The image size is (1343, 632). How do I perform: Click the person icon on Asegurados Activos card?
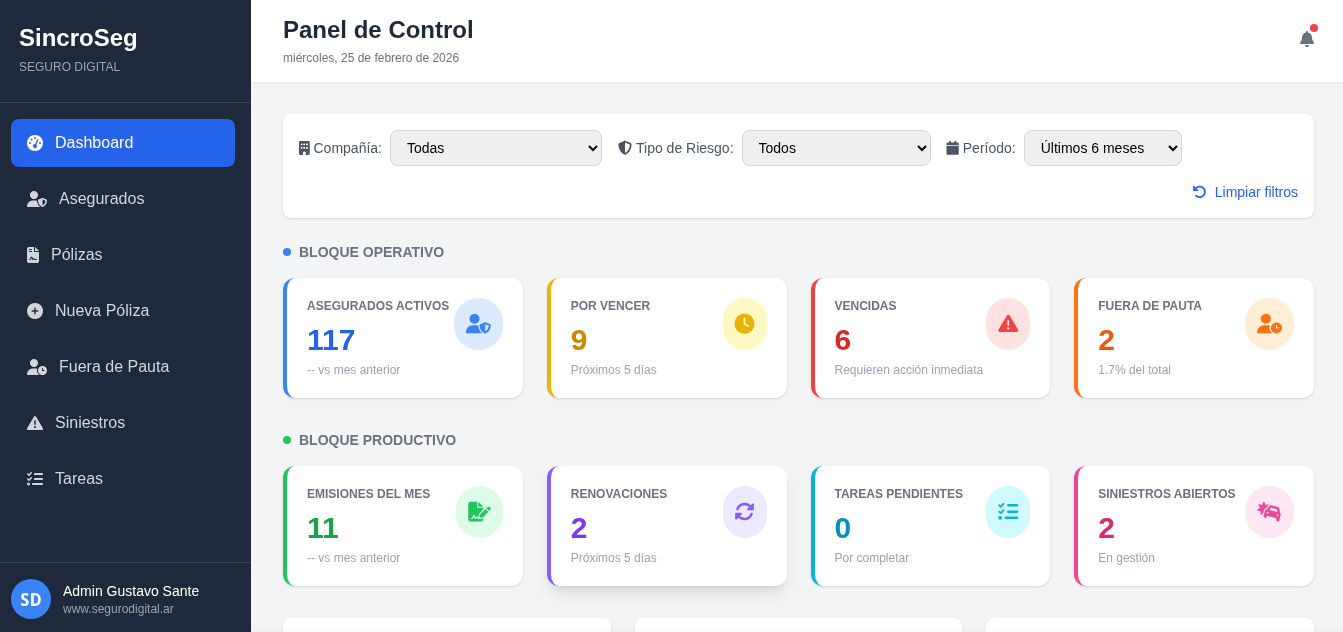[479, 323]
